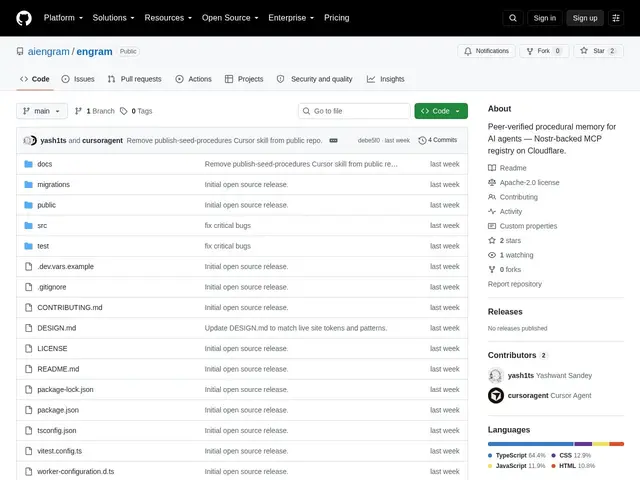The width and height of the screenshot is (640, 480).
Task: Open the 4 Commits history link
Action: point(438,140)
